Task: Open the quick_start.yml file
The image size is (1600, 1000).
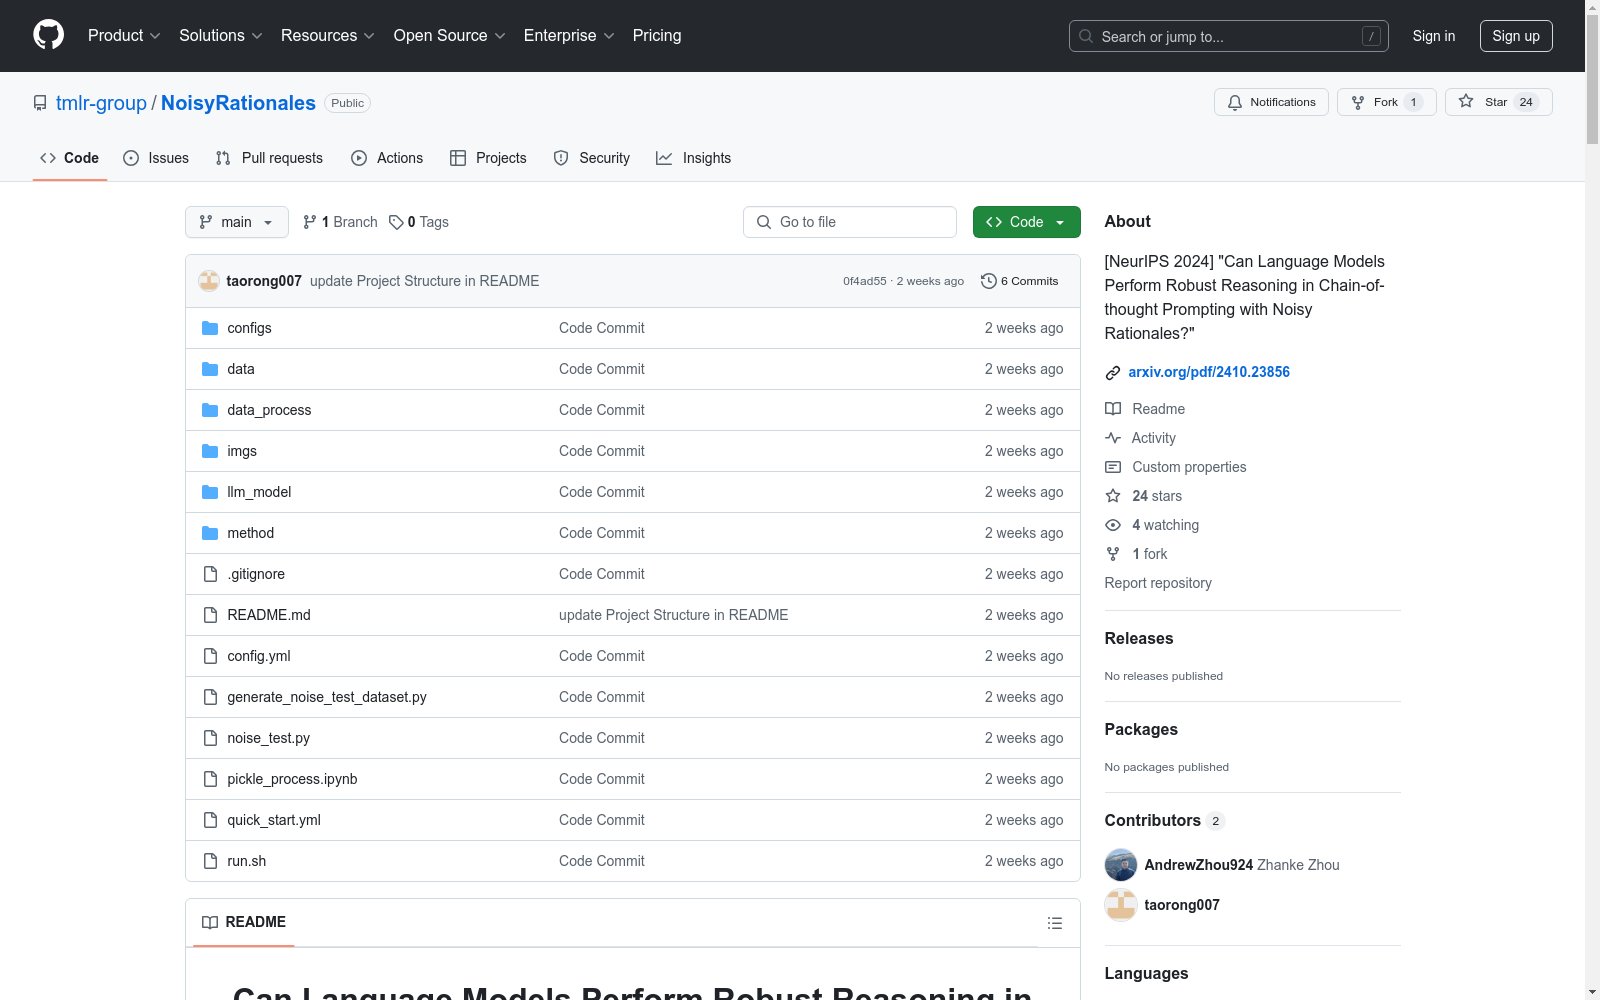Action: coord(274,820)
